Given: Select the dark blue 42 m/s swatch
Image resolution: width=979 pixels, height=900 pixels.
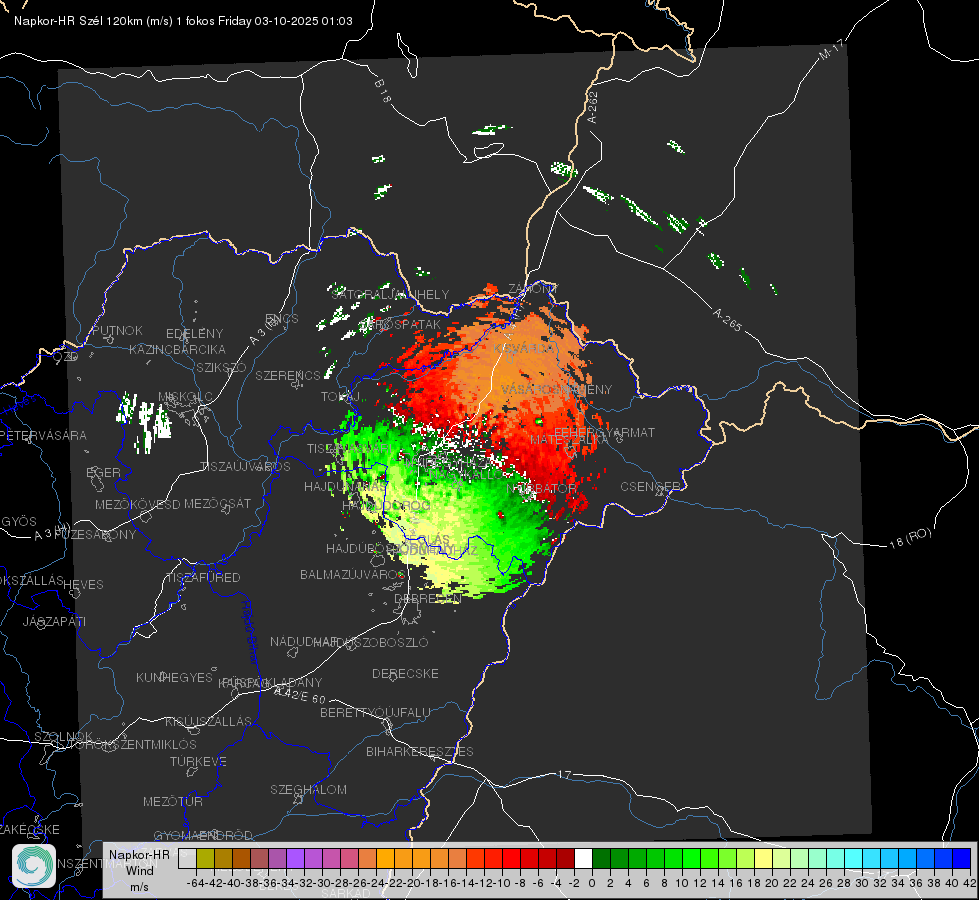Looking at the screenshot, I should (x=962, y=858).
